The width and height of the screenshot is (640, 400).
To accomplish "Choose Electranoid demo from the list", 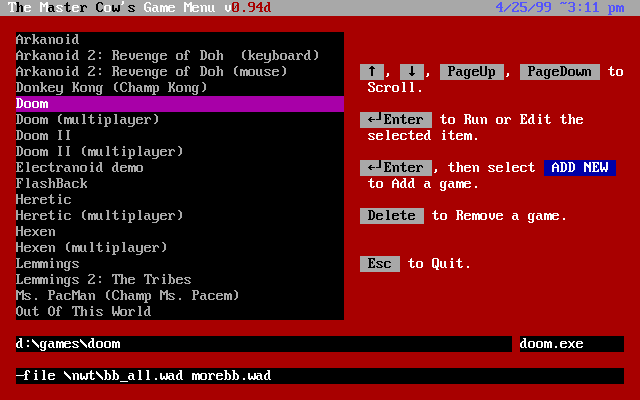I will [180, 167].
